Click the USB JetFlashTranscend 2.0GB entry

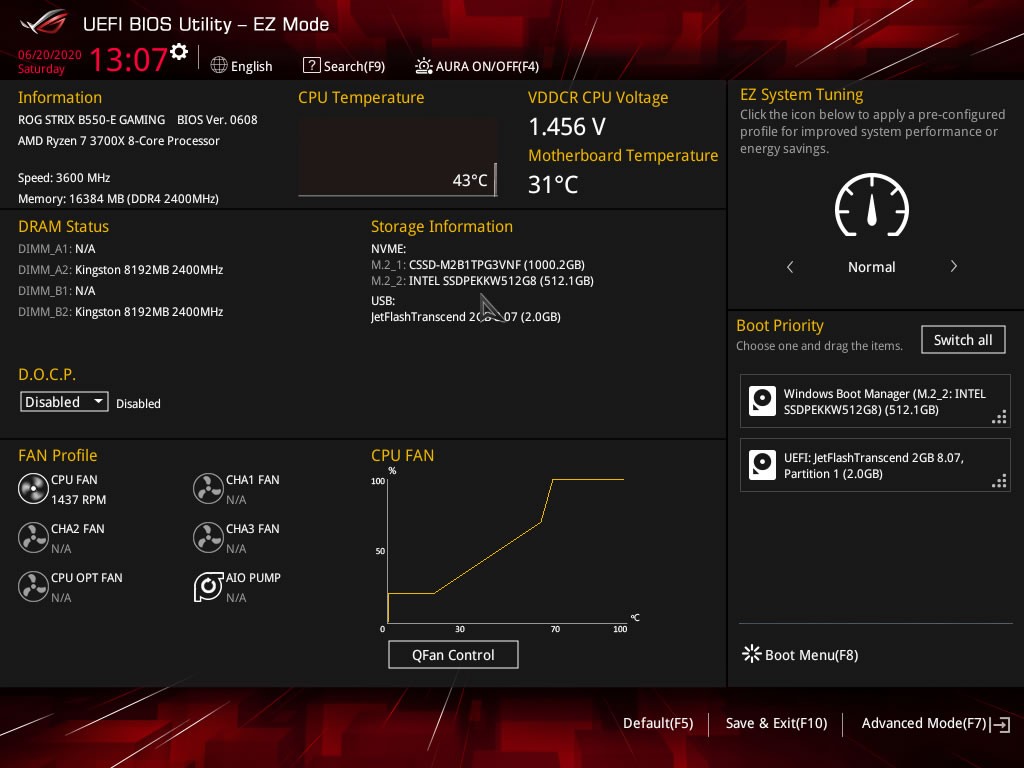pos(466,317)
